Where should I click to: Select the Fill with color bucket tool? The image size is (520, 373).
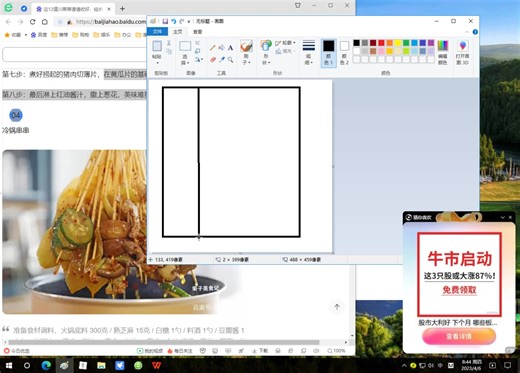tap(221, 48)
